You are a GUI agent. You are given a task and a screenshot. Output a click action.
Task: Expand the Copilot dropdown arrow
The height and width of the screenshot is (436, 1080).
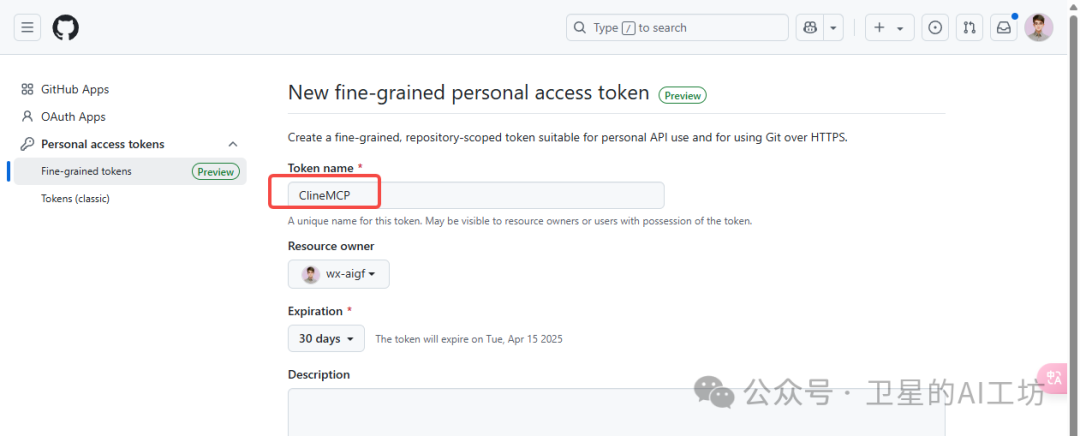click(833, 28)
